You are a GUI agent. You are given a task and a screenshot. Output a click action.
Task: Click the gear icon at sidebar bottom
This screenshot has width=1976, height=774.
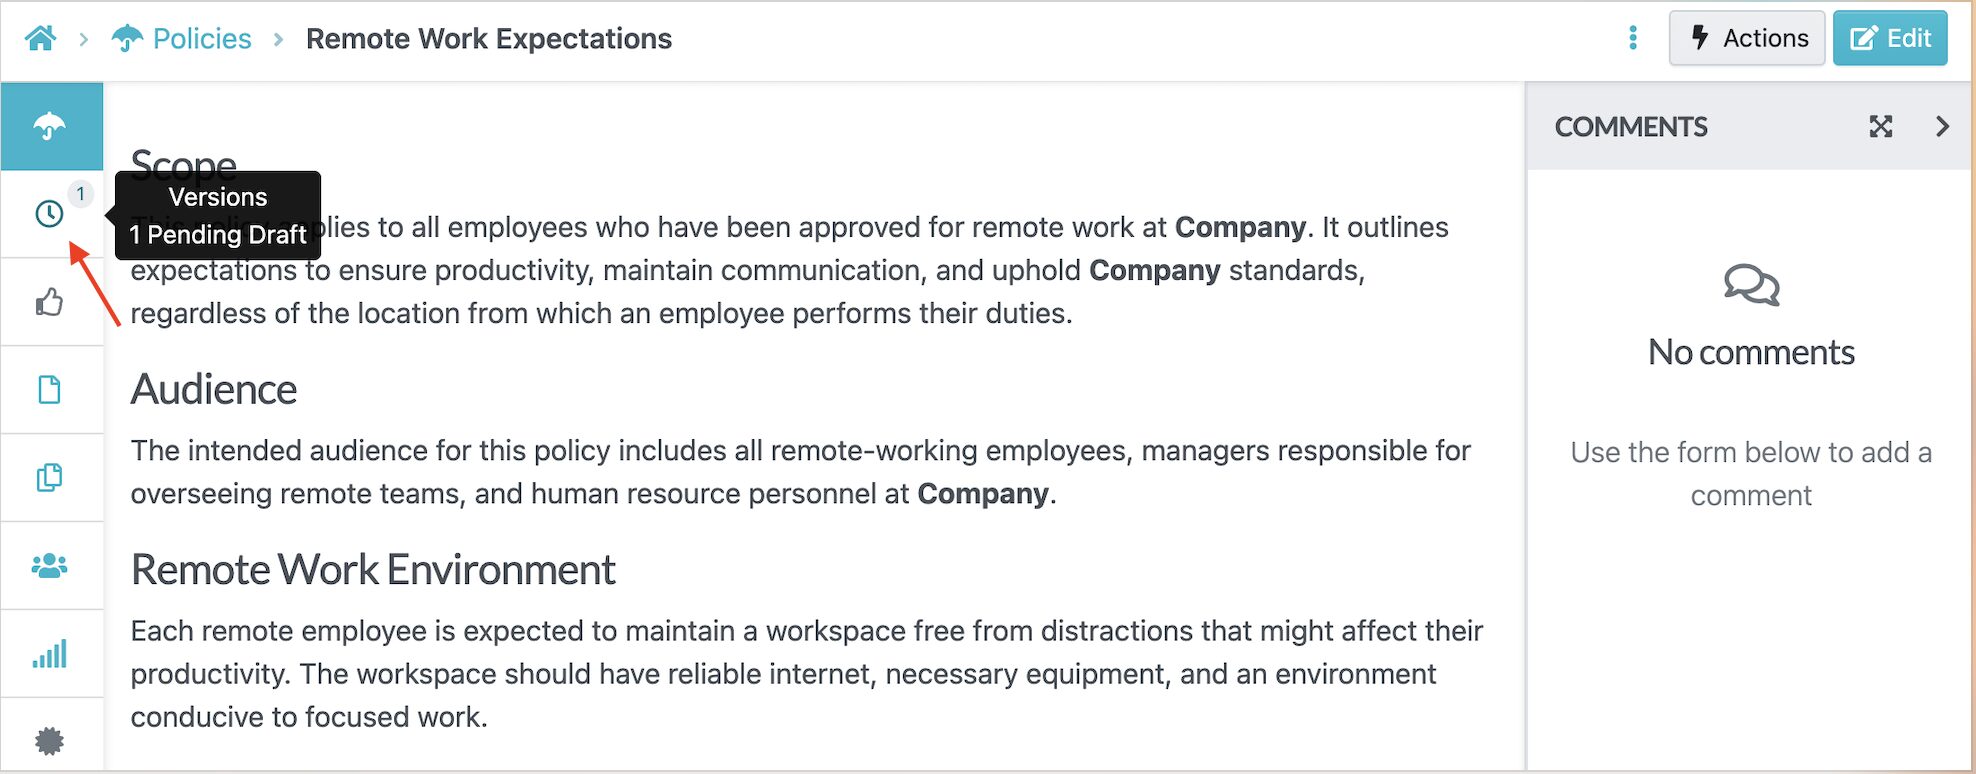tap(50, 740)
